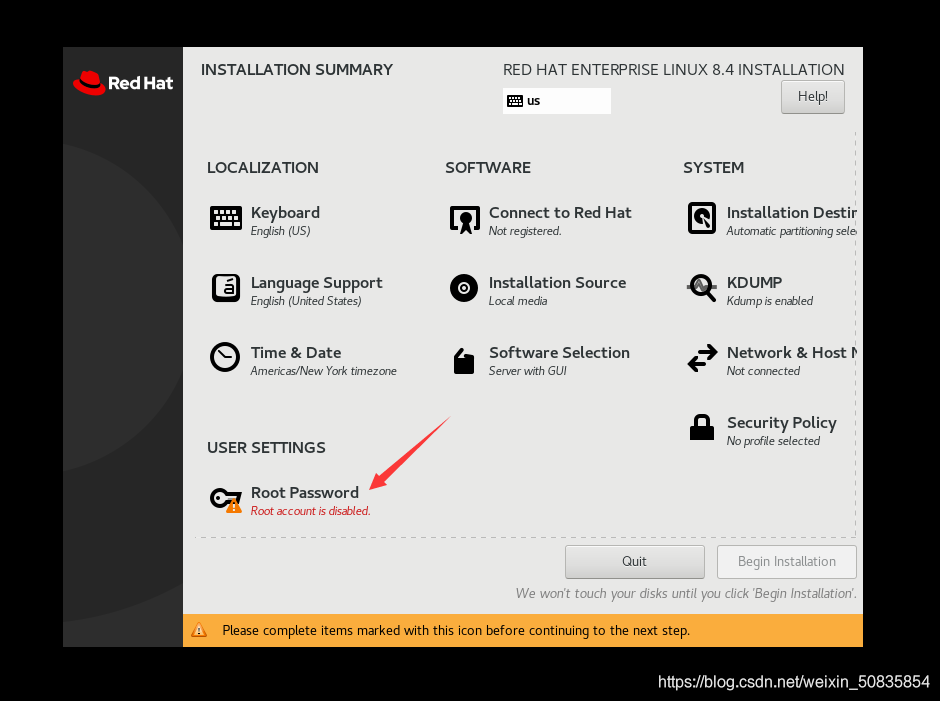
Task: Click "We won't touch your disks" note
Action: pyautogui.click(x=686, y=594)
